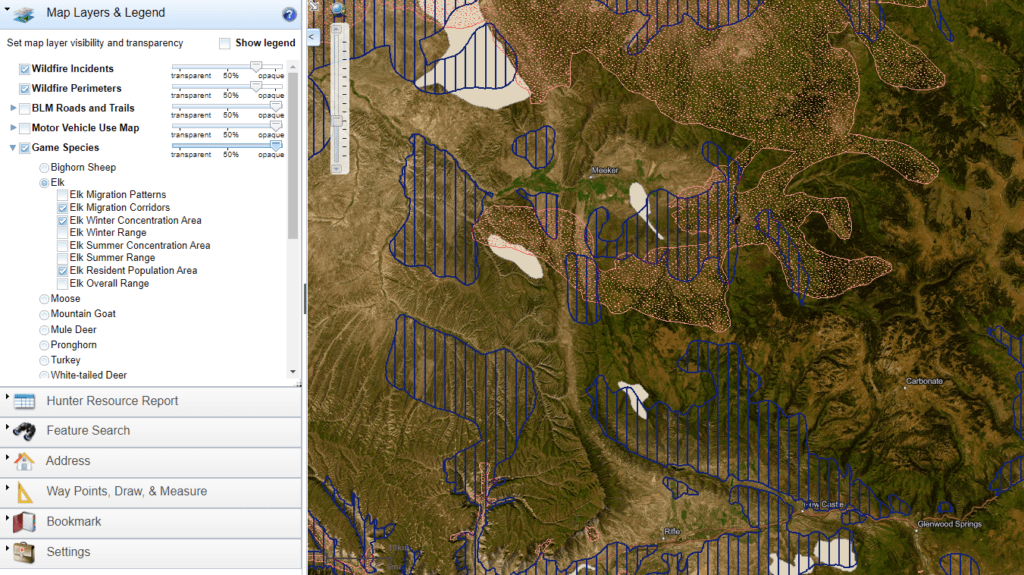Click the Bookmark book icon
Viewport: 1024px width, 575px height.
(24, 522)
